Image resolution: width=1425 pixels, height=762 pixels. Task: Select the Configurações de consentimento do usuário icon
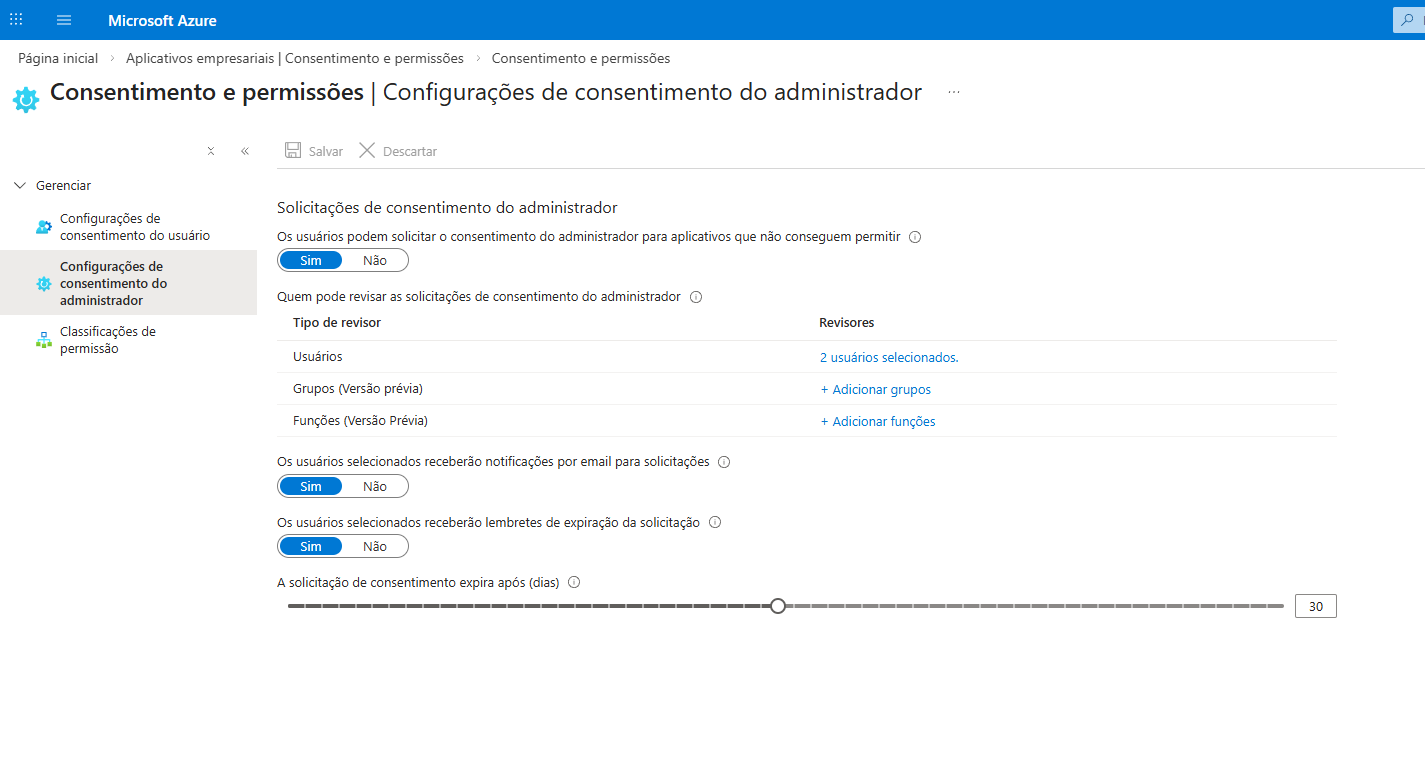43,227
